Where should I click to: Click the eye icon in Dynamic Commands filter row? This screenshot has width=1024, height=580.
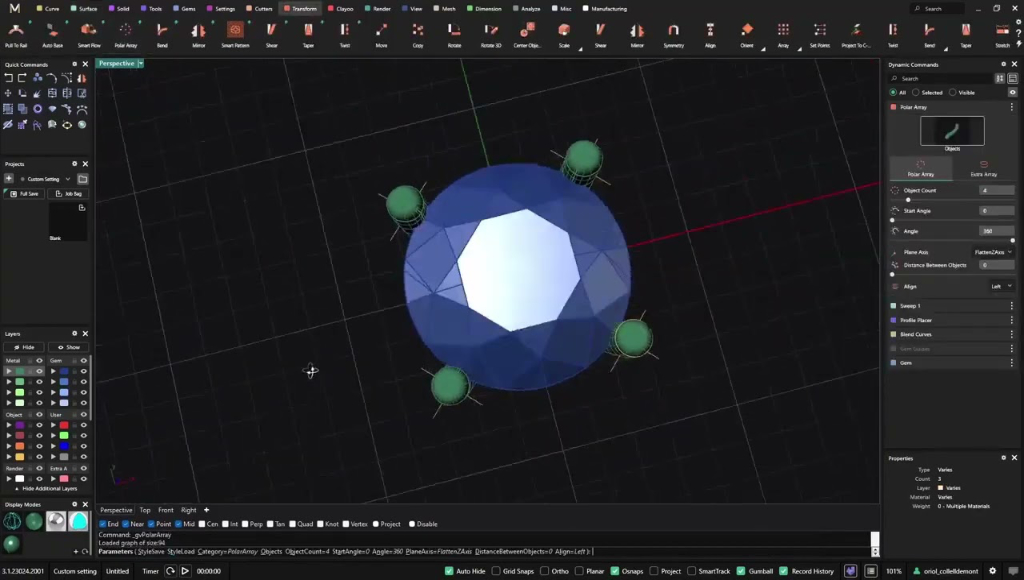pyautogui.click(x=1012, y=93)
